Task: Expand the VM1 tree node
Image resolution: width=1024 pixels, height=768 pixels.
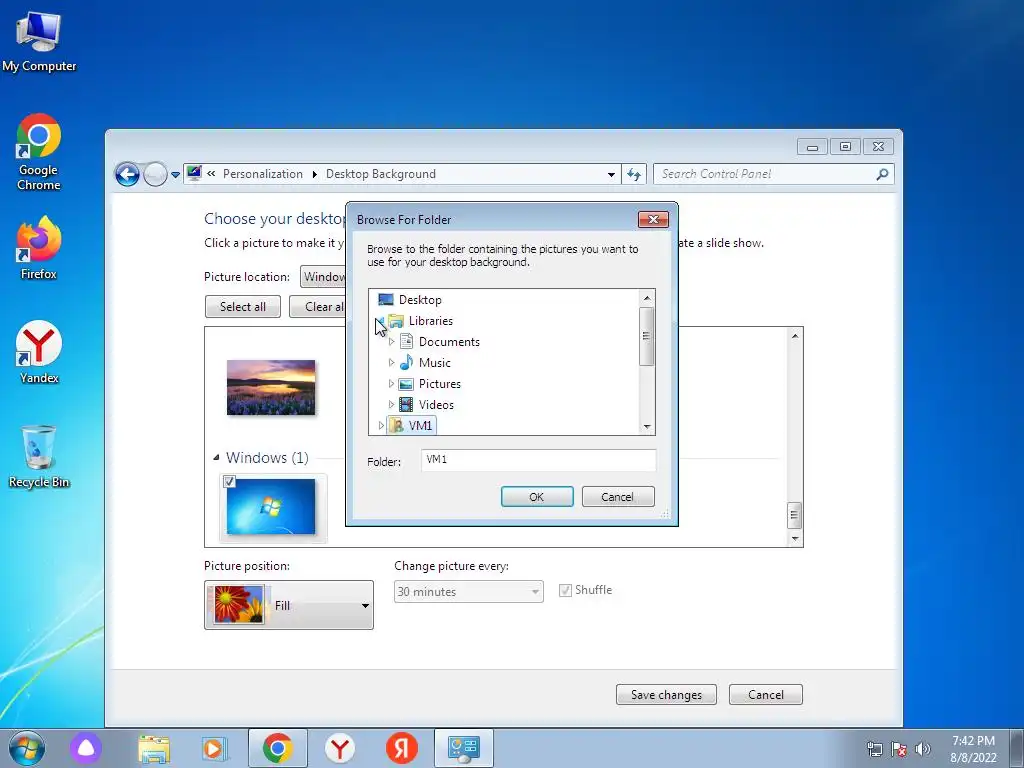Action: pos(381,425)
